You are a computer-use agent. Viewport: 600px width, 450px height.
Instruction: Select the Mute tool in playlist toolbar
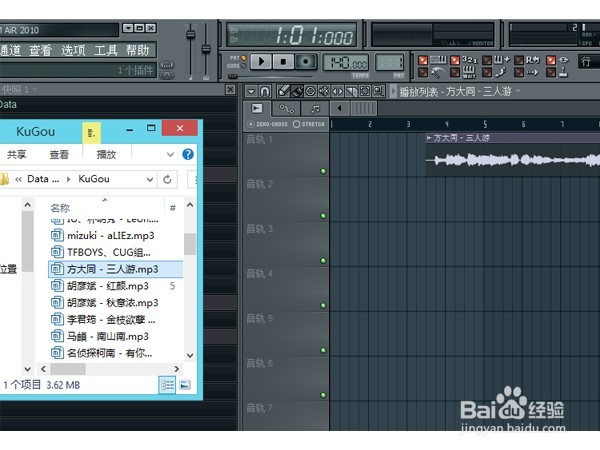(324, 91)
